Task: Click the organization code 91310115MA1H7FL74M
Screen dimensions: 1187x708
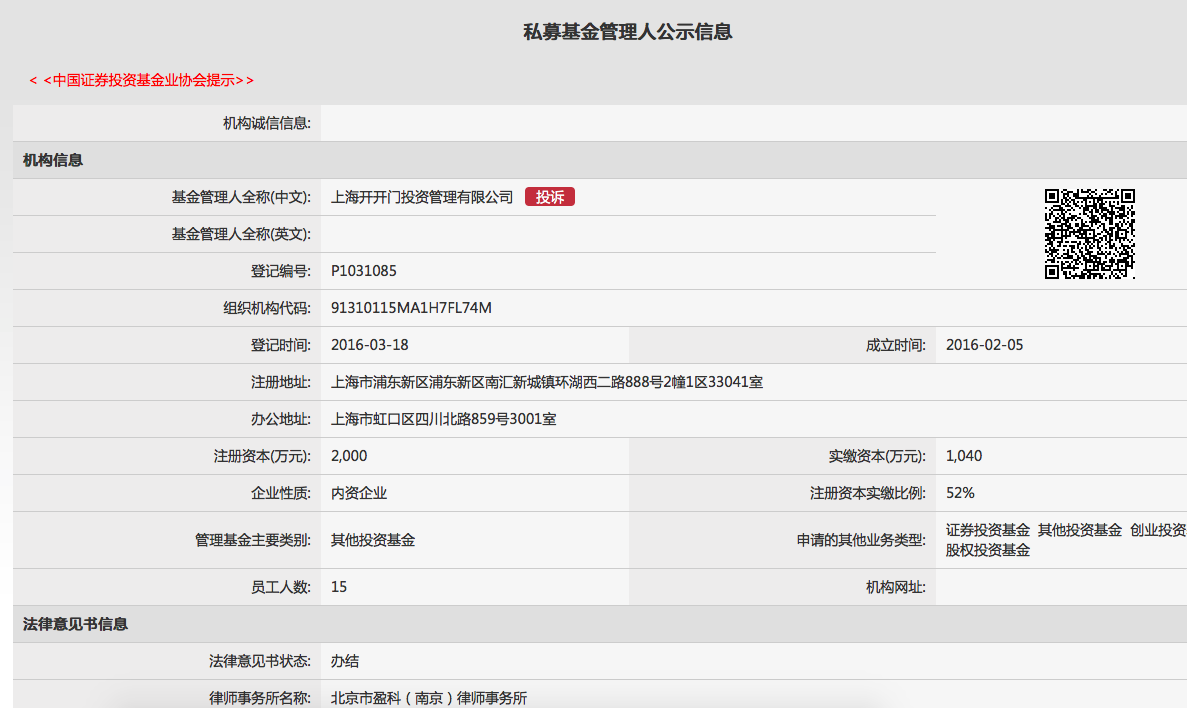Action: coord(411,308)
